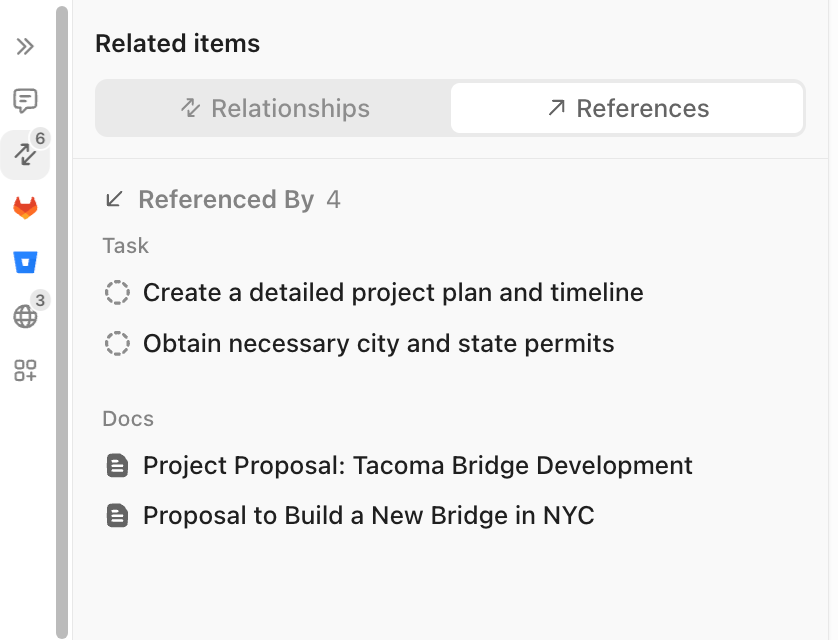Collapse the Docs section header
The image size is (838, 640).
point(127,418)
